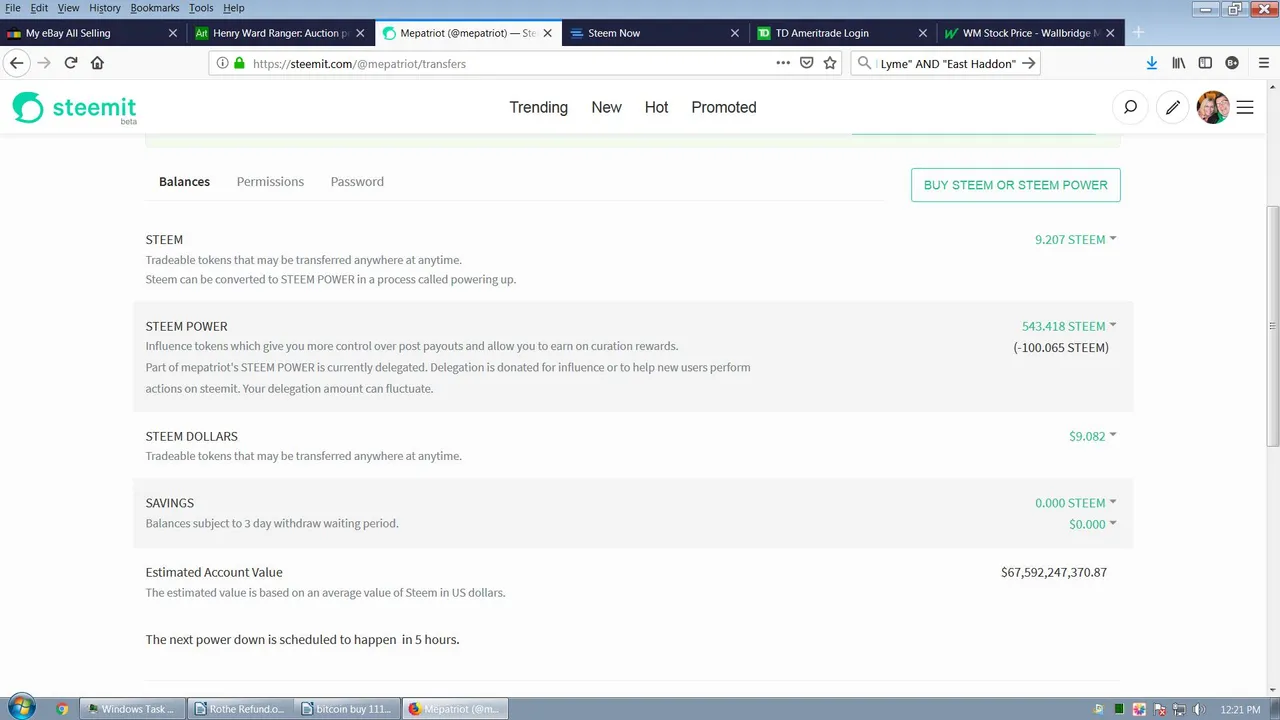The height and width of the screenshot is (720, 1280).
Task: Click the search bar go arrow
Action: click(x=1028, y=63)
